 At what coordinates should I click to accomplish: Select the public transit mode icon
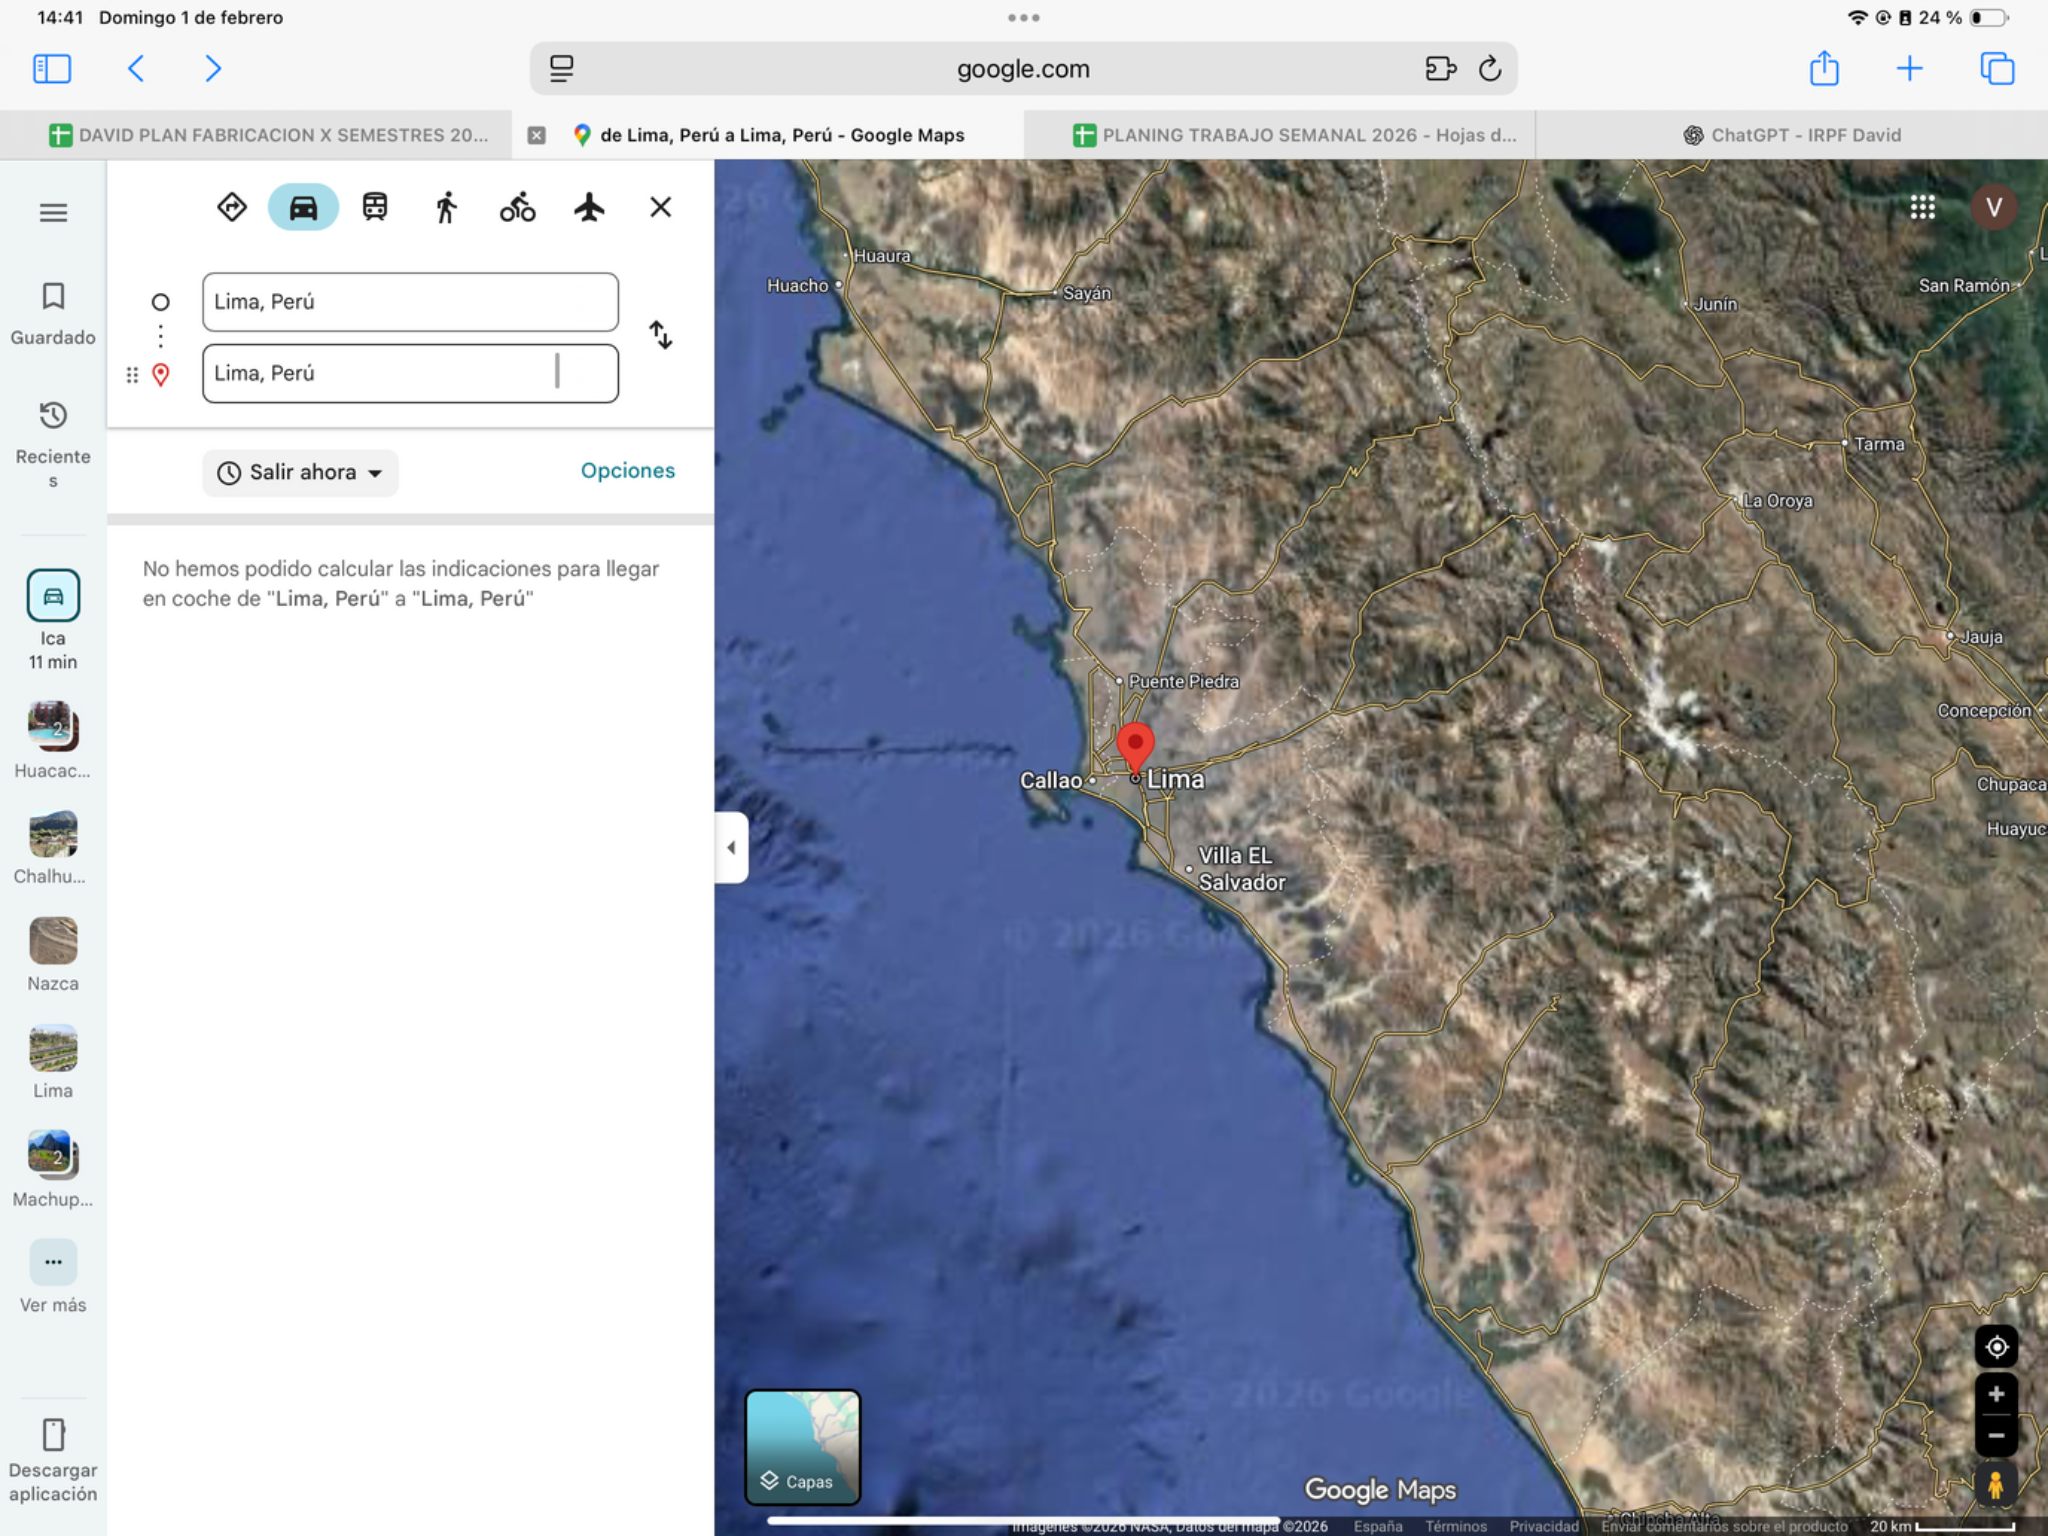375,207
